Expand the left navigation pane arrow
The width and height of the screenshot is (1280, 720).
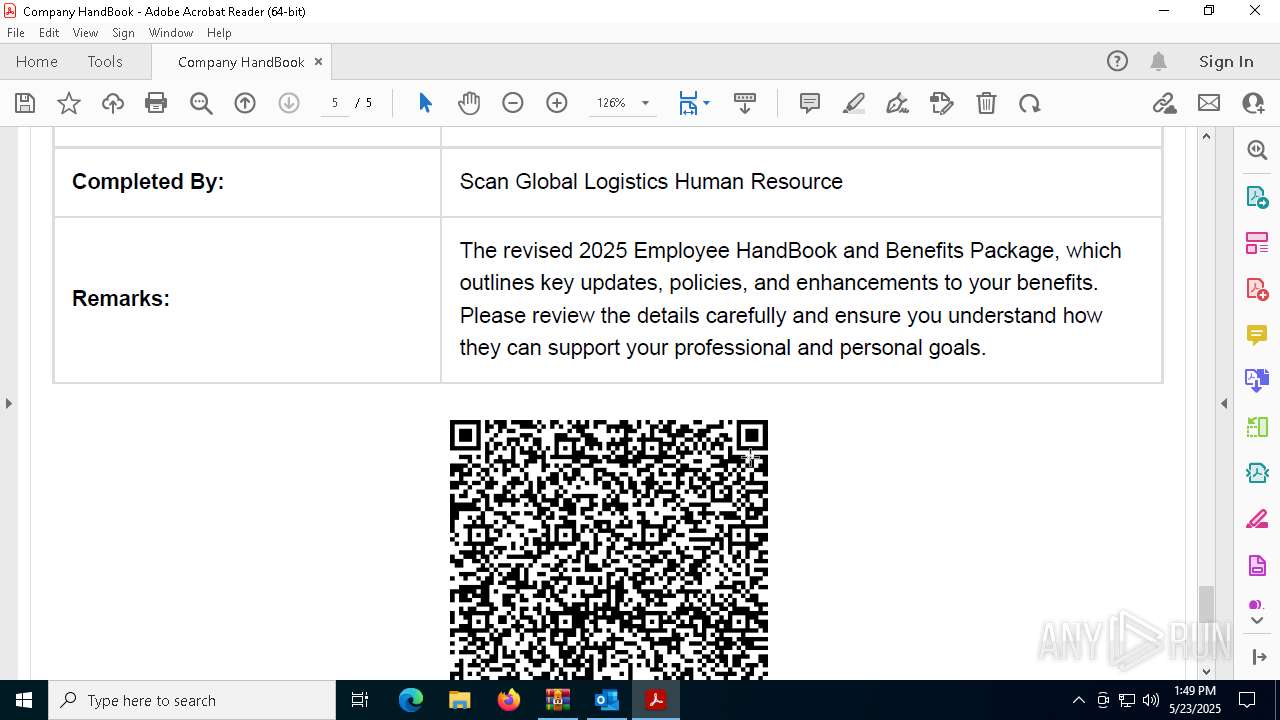(x=8, y=404)
